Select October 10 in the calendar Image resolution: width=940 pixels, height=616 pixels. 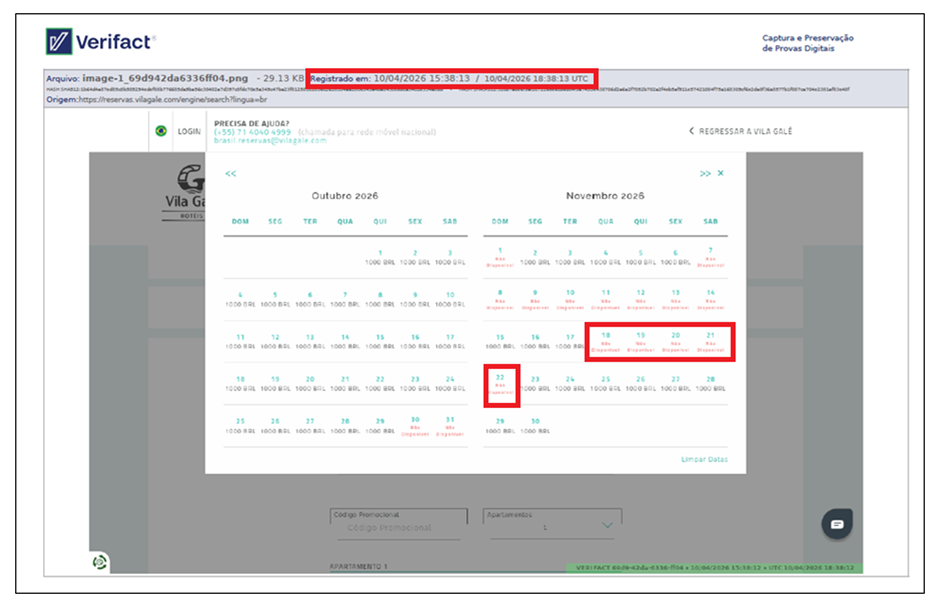450,300
